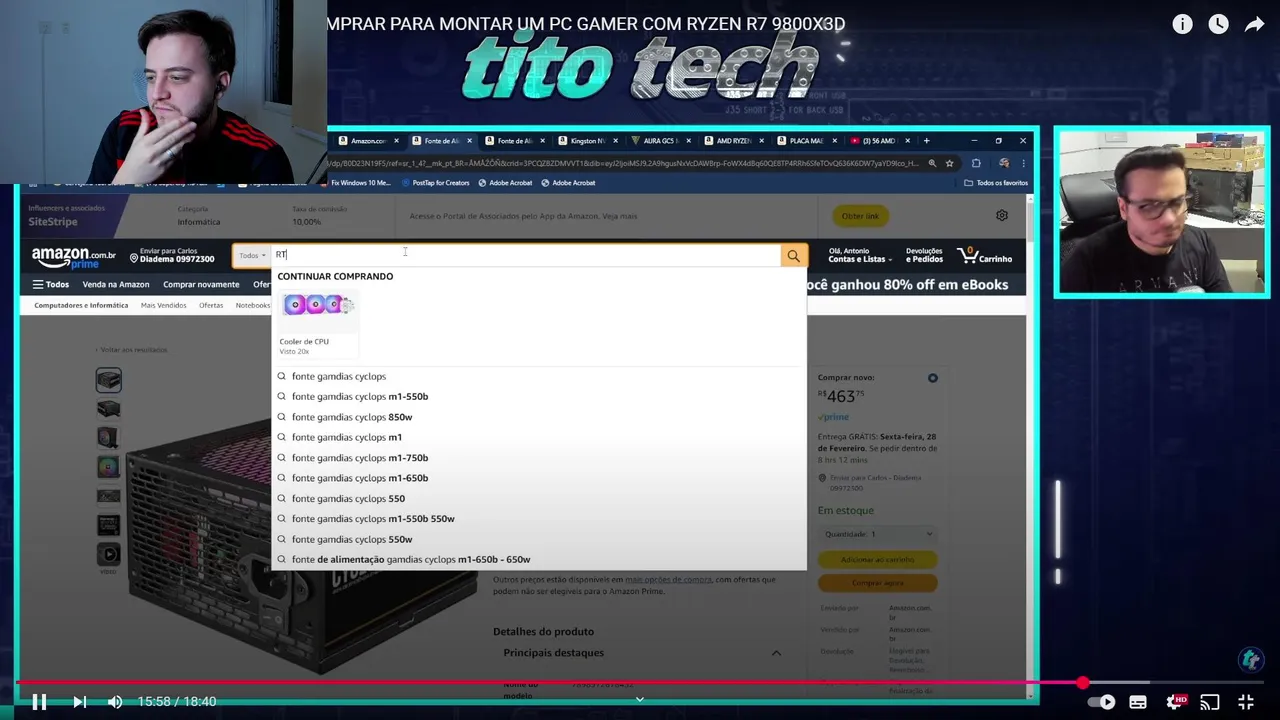Focus the Amazon search input field

[526, 255]
